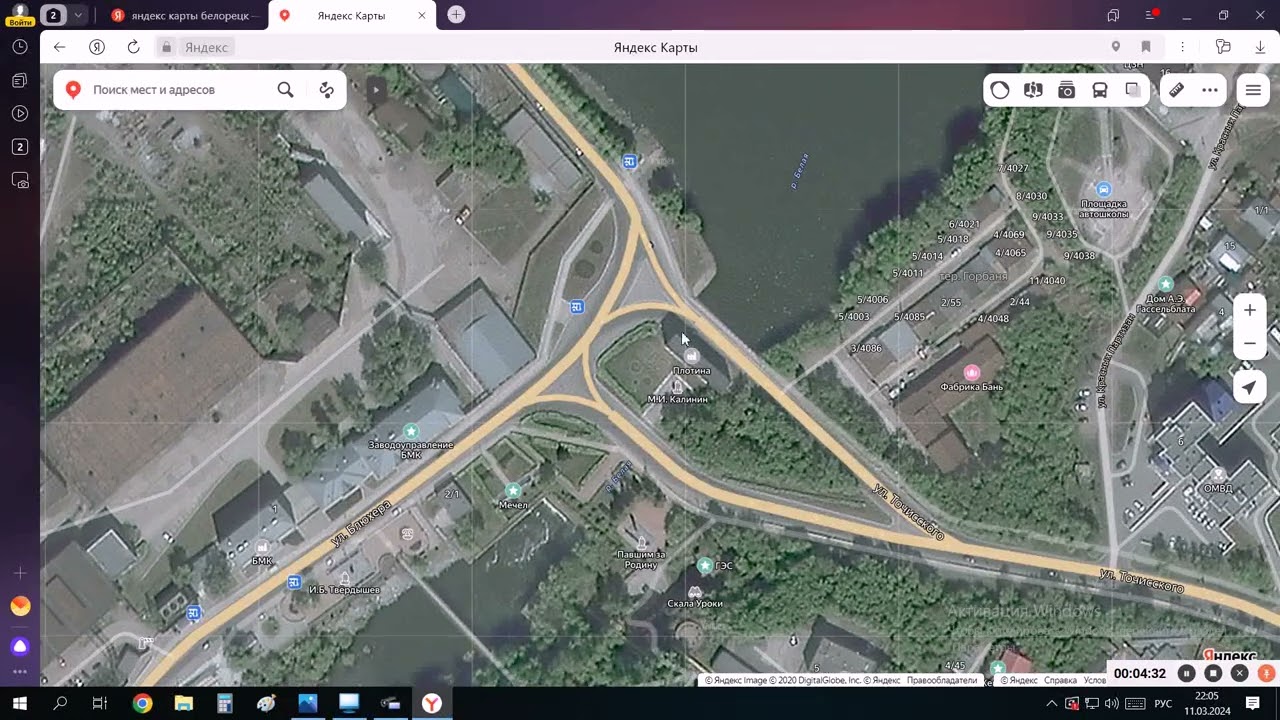Image resolution: width=1280 pixels, height=720 pixels.
Task: Open the Справка link
Action: click(1060, 680)
